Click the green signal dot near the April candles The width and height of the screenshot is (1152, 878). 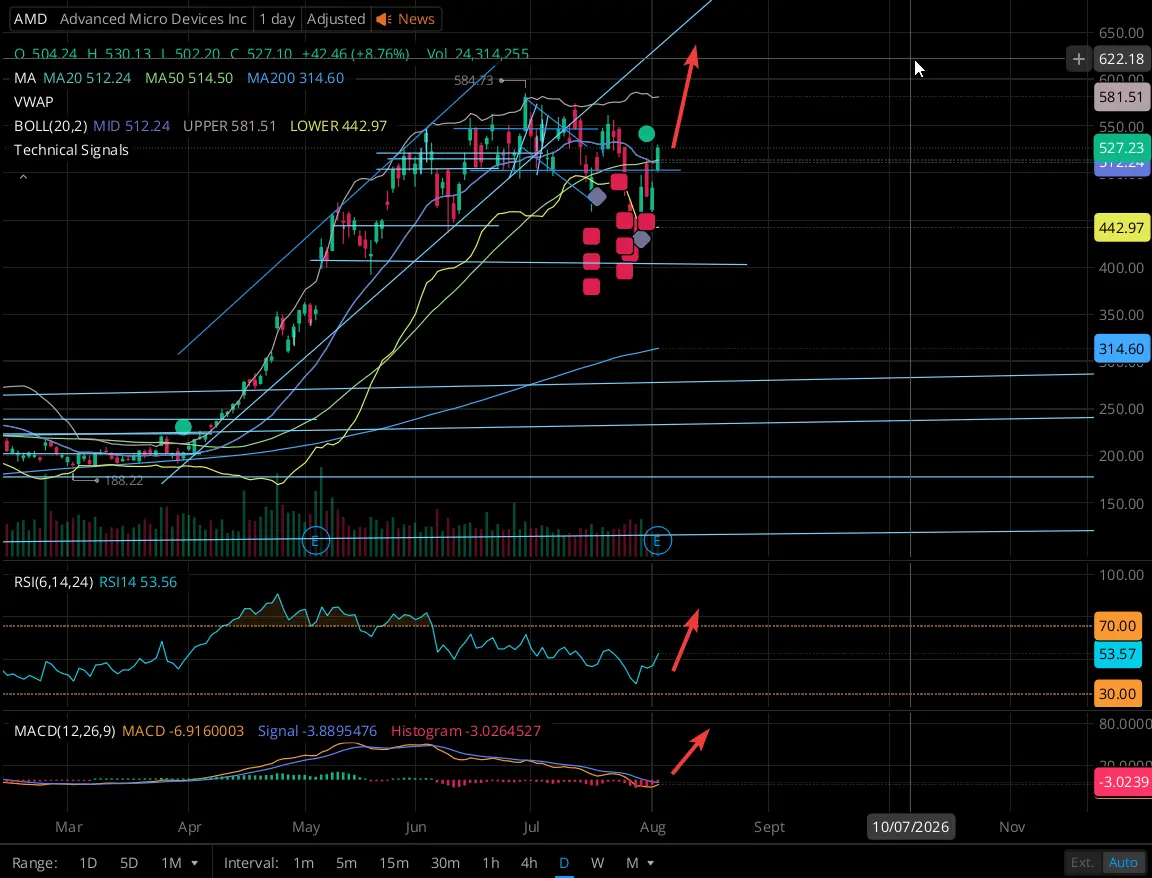pos(184,426)
